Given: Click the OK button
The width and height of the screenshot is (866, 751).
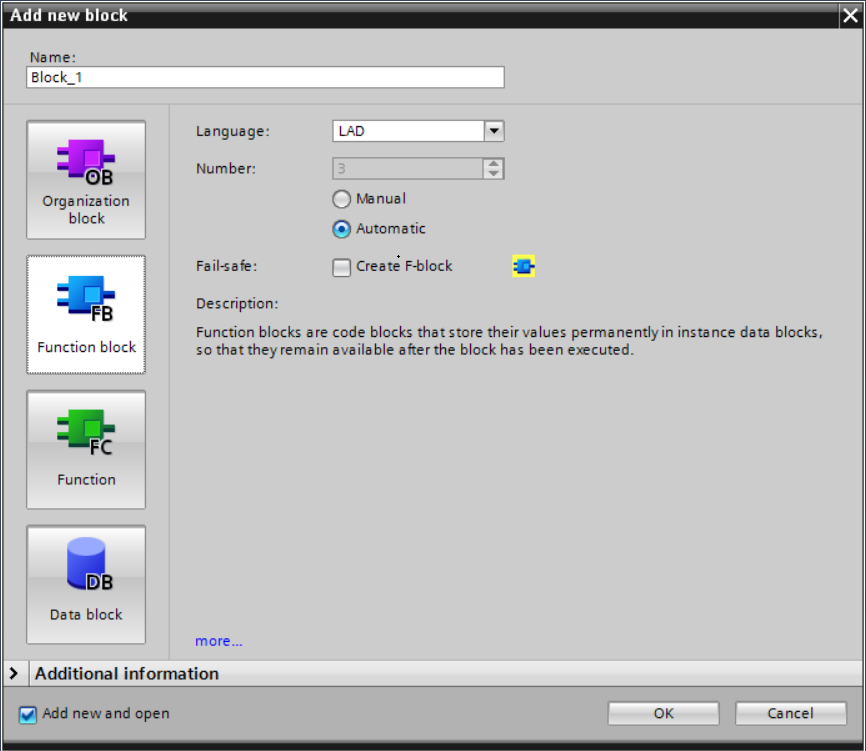Looking at the screenshot, I should pos(664,713).
